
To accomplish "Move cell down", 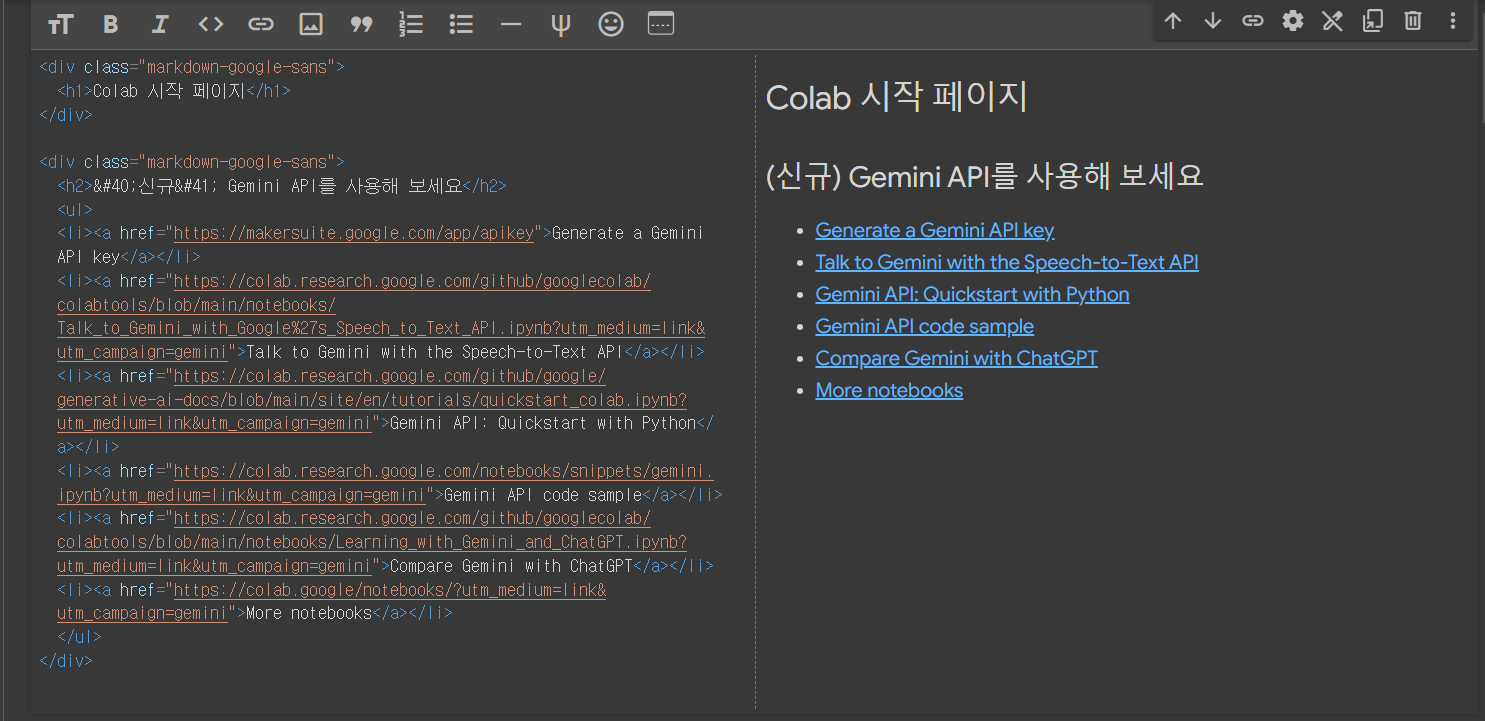I will tap(1213, 21).
